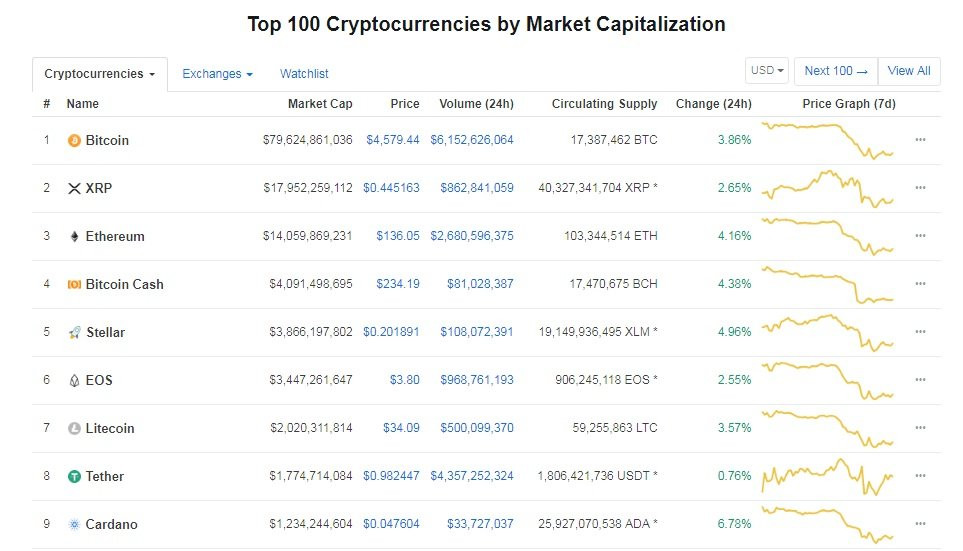This screenshot has height=551, width=963.
Task: Click the Stellar rocket logo icon
Action: pyautogui.click(x=73, y=333)
